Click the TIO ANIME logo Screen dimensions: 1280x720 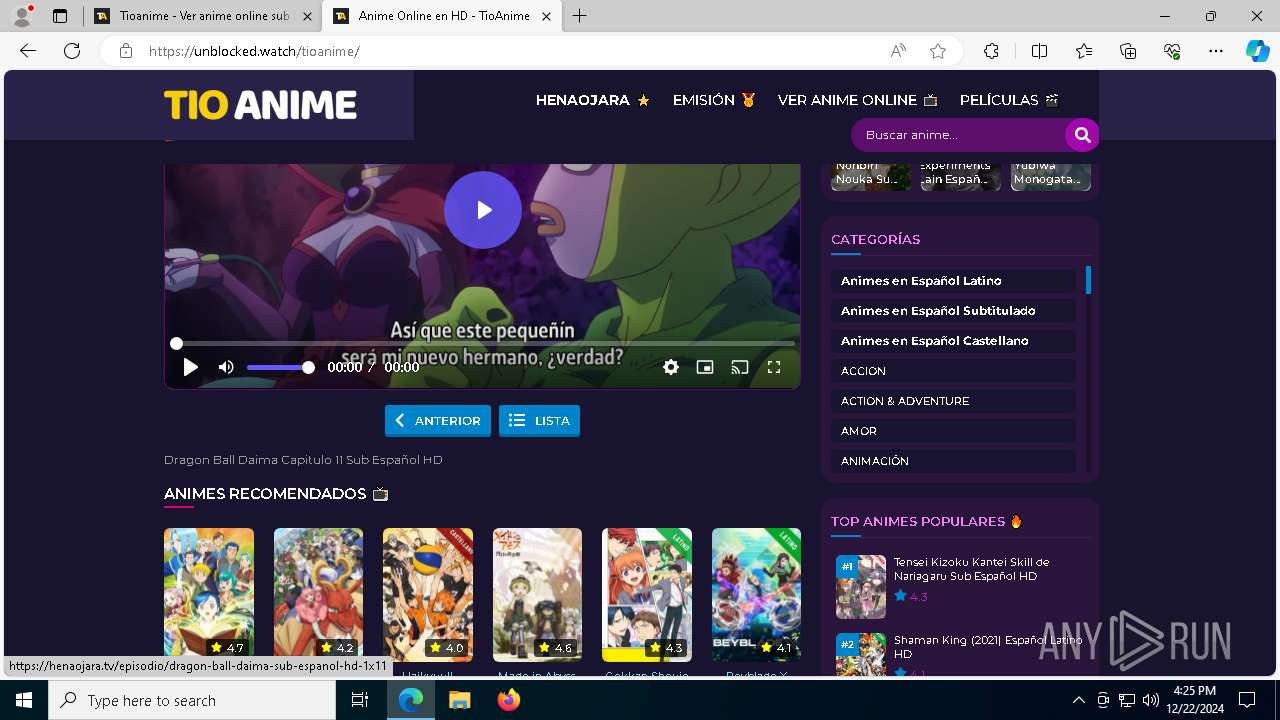pos(260,105)
